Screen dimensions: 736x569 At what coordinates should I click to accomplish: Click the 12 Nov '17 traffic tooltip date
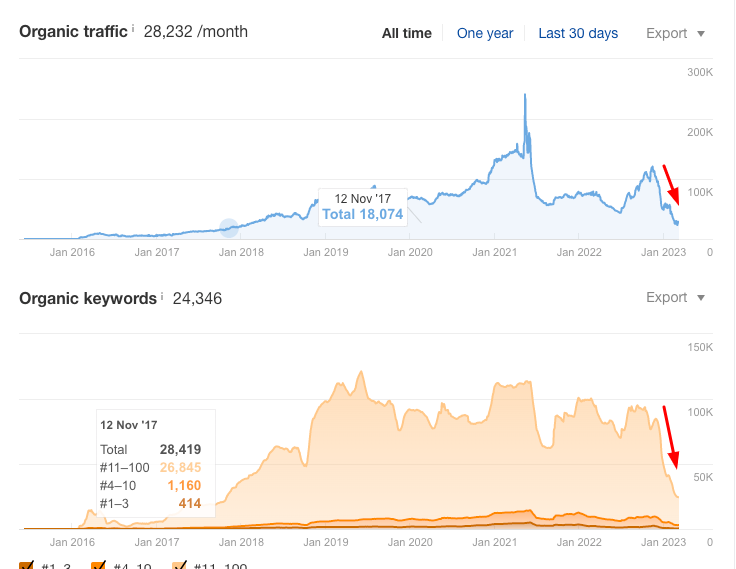(x=362, y=199)
